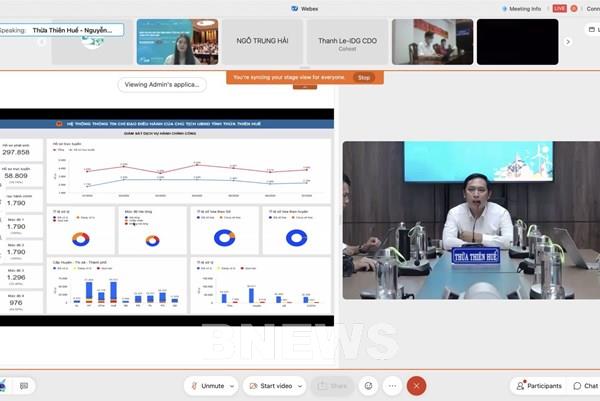Screen dimensions: 600x401
Task: Click the Viewing Admin's application label
Action: point(162,85)
